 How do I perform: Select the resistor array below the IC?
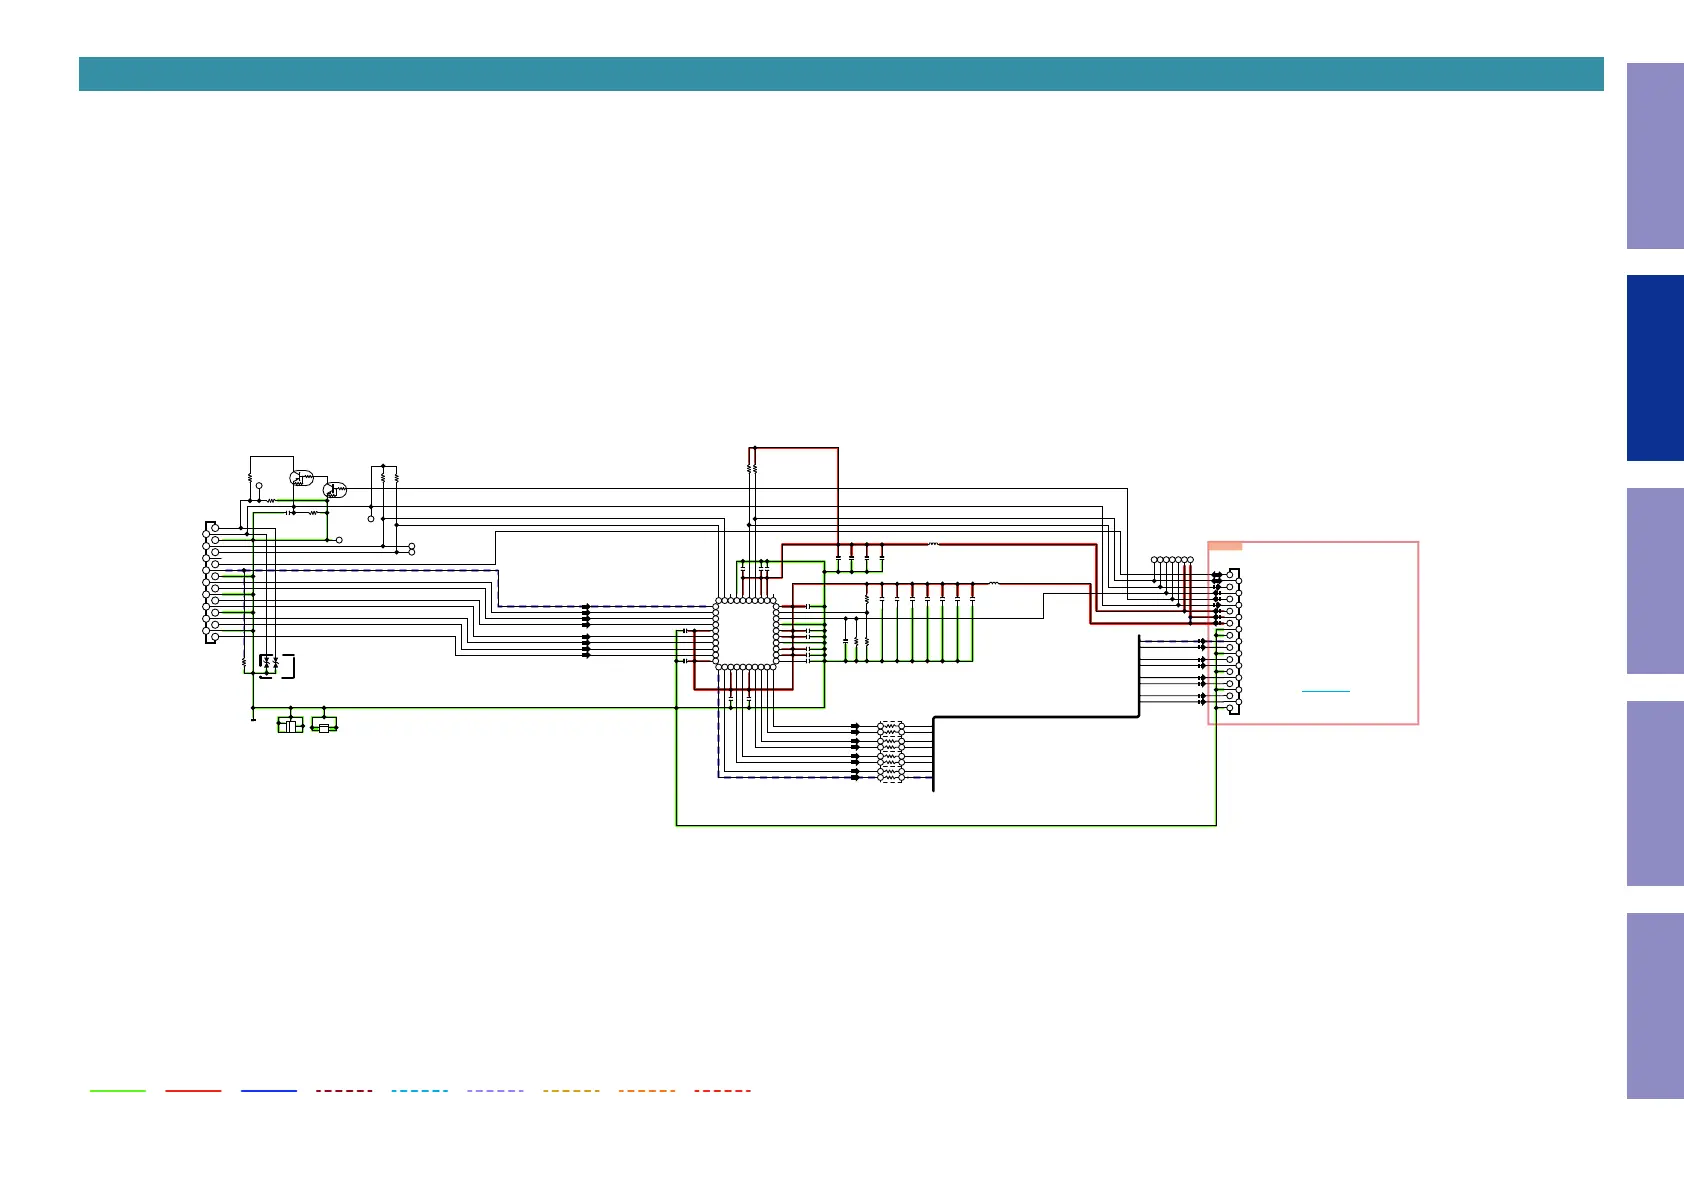tap(891, 751)
